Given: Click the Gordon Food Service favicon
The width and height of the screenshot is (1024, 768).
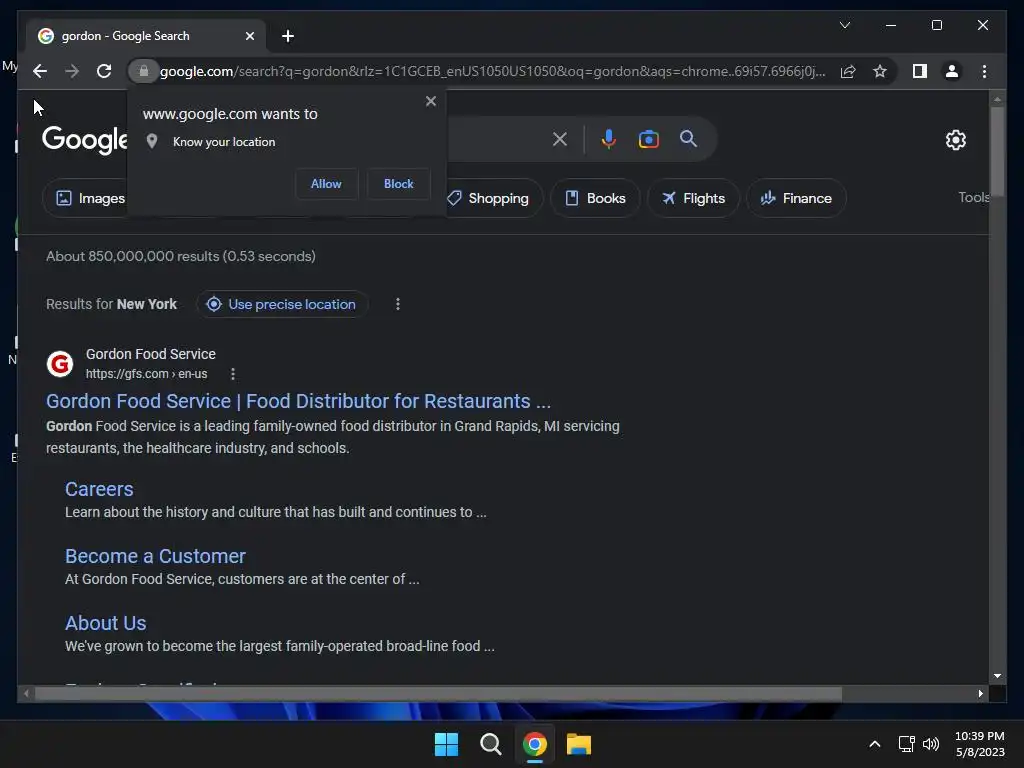Looking at the screenshot, I should coord(60,364).
